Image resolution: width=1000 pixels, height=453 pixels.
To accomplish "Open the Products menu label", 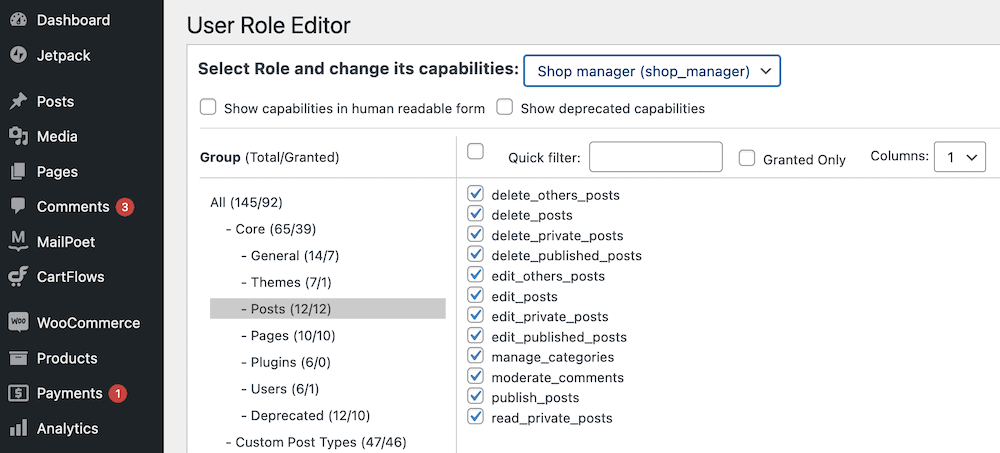I will click(67, 358).
